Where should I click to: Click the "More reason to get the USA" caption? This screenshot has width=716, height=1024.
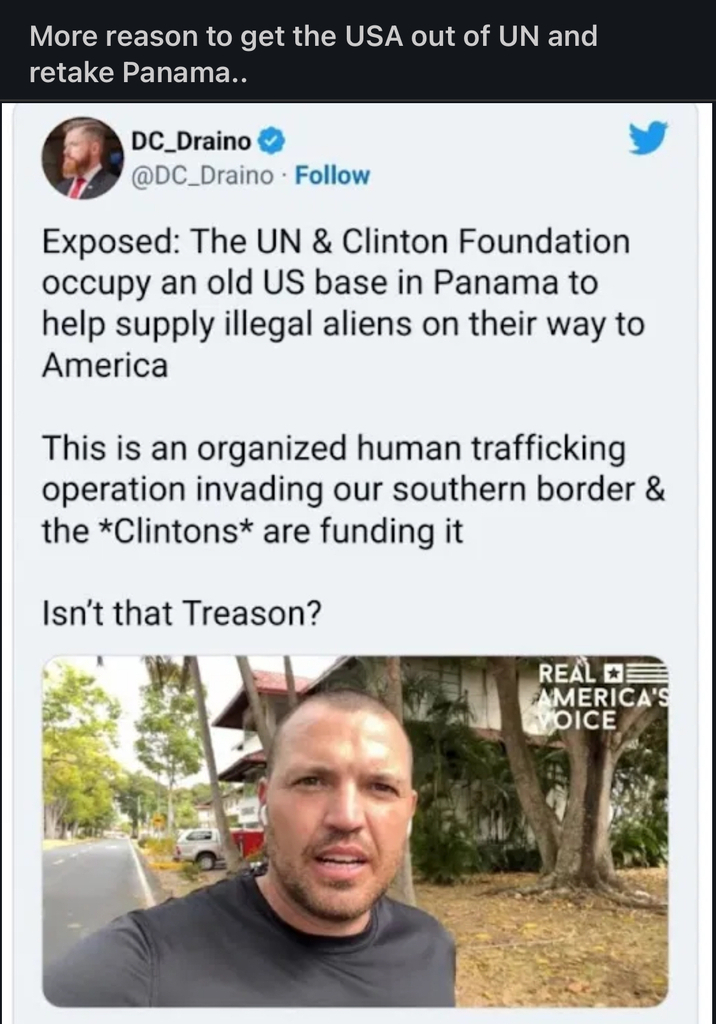(313, 36)
